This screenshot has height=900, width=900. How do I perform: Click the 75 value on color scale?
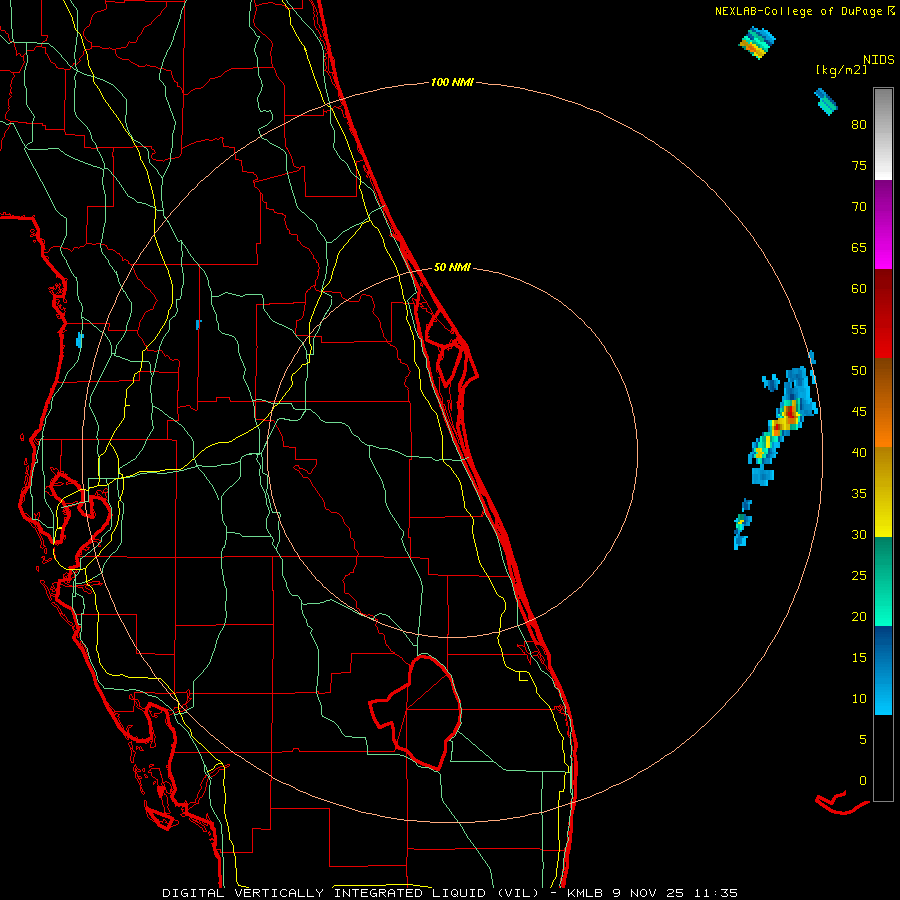[859, 166]
